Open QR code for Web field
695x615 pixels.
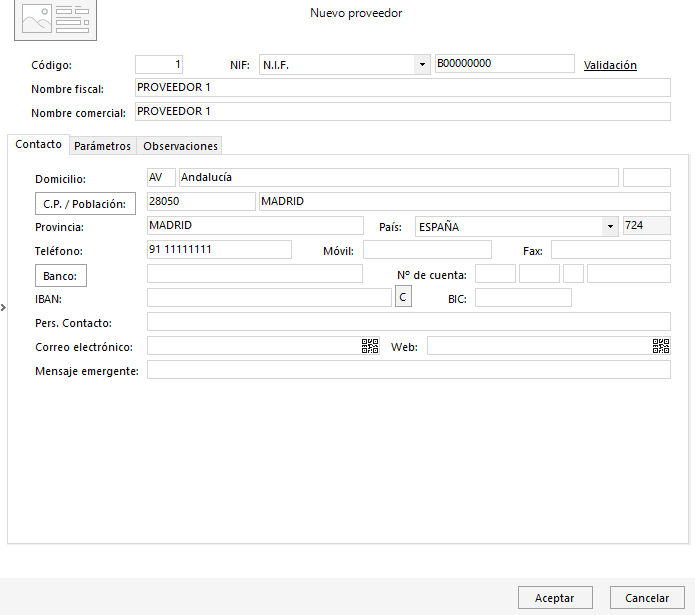(x=661, y=346)
